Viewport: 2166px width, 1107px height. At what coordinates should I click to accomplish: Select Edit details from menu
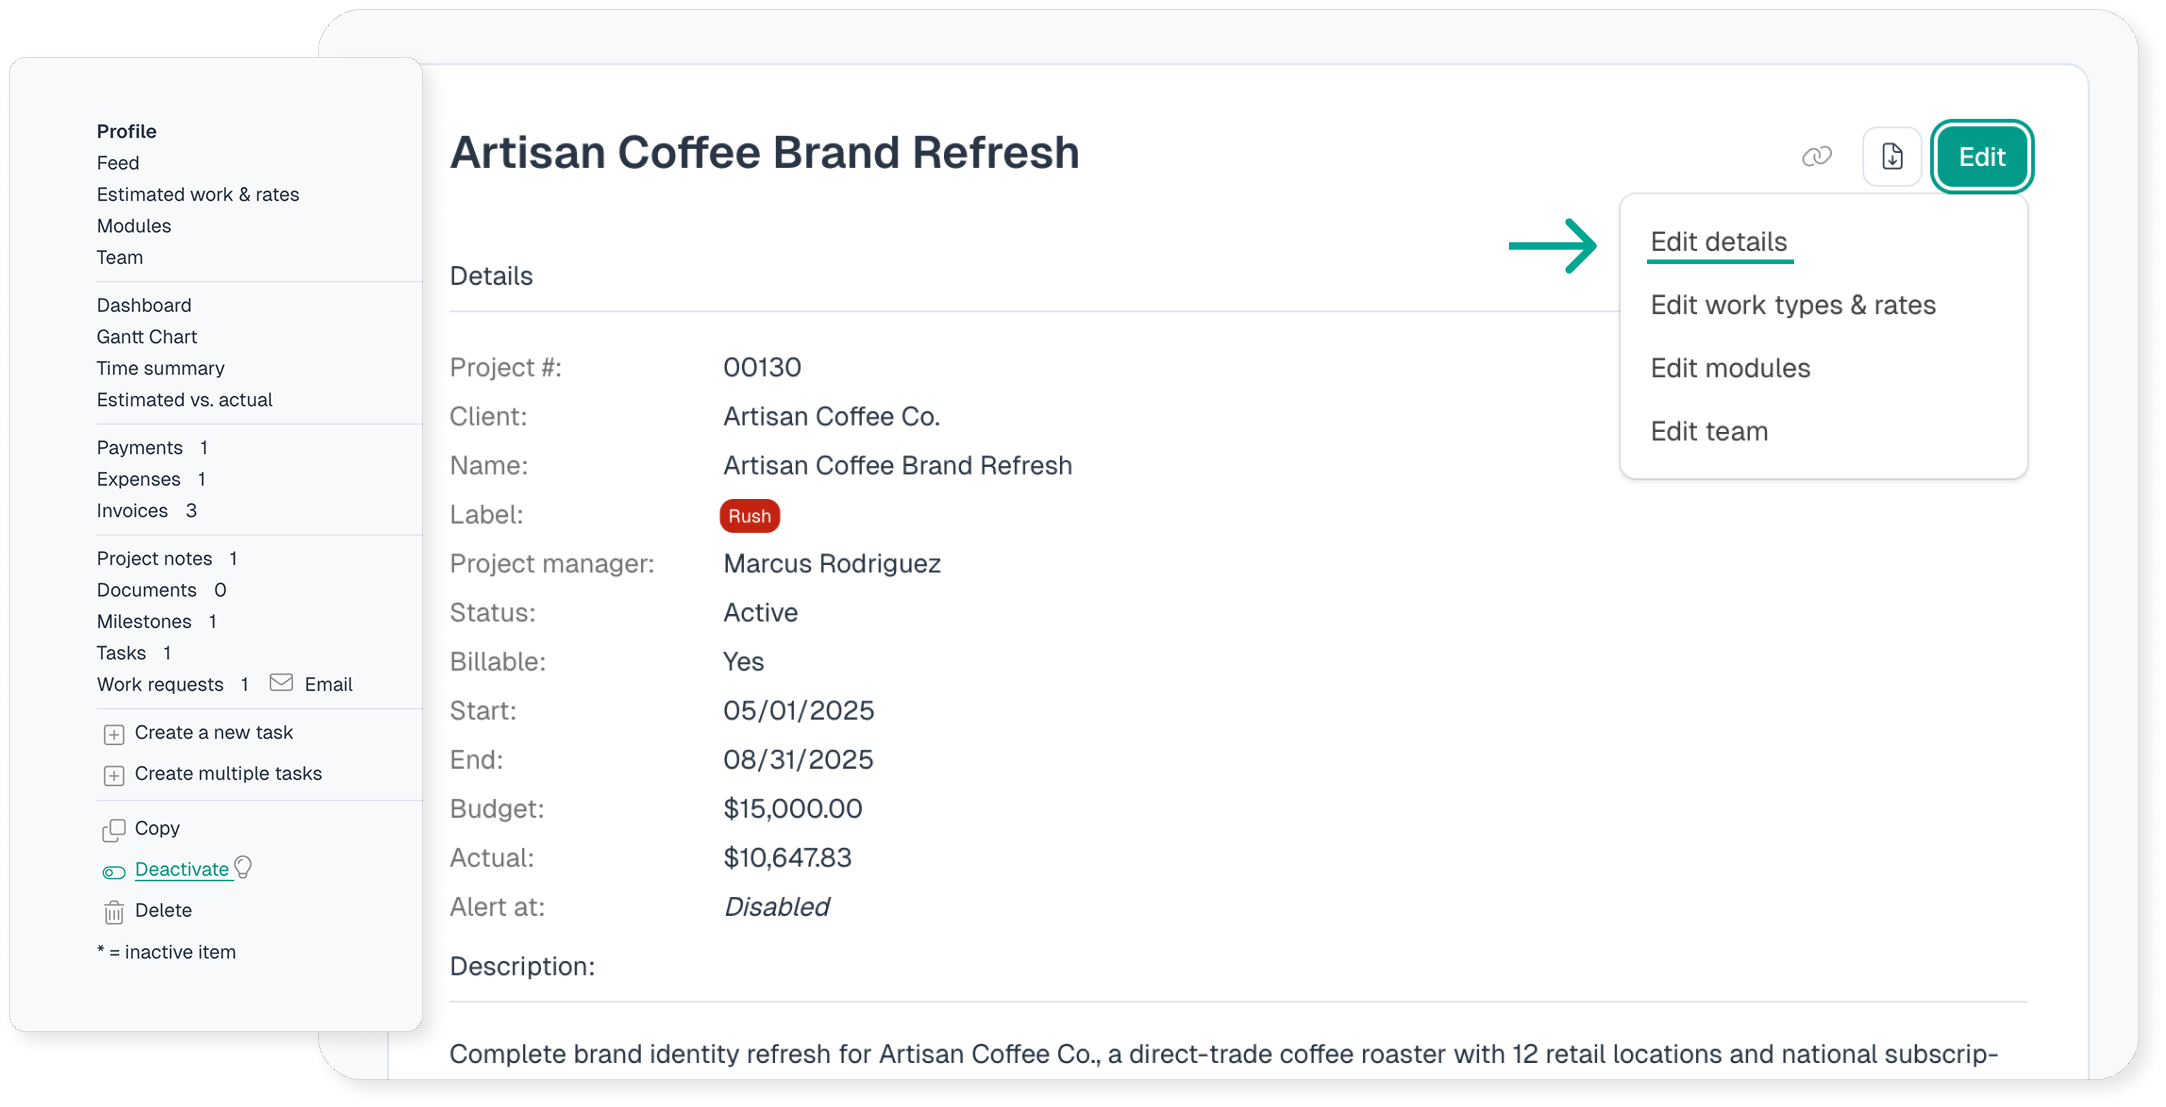(1718, 242)
